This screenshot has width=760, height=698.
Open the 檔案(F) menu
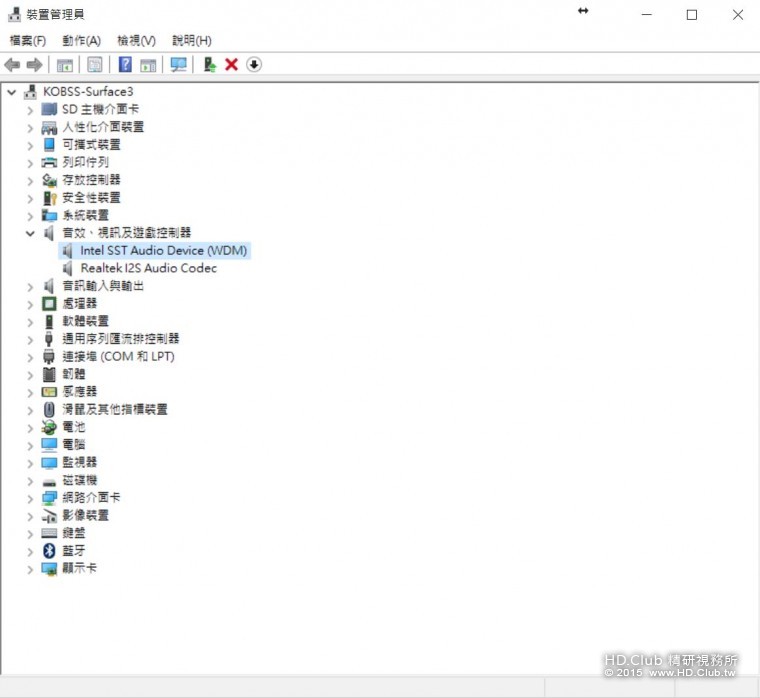coord(28,40)
